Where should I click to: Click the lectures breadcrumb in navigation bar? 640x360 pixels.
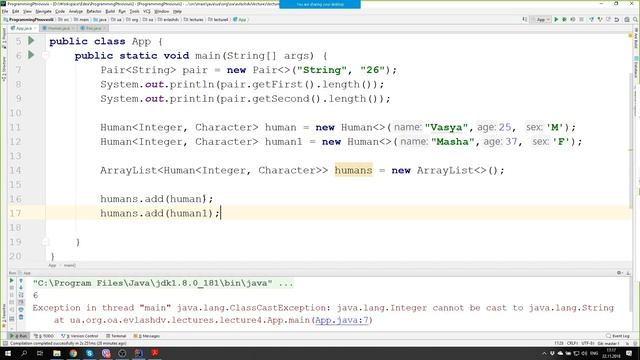coord(194,20)
